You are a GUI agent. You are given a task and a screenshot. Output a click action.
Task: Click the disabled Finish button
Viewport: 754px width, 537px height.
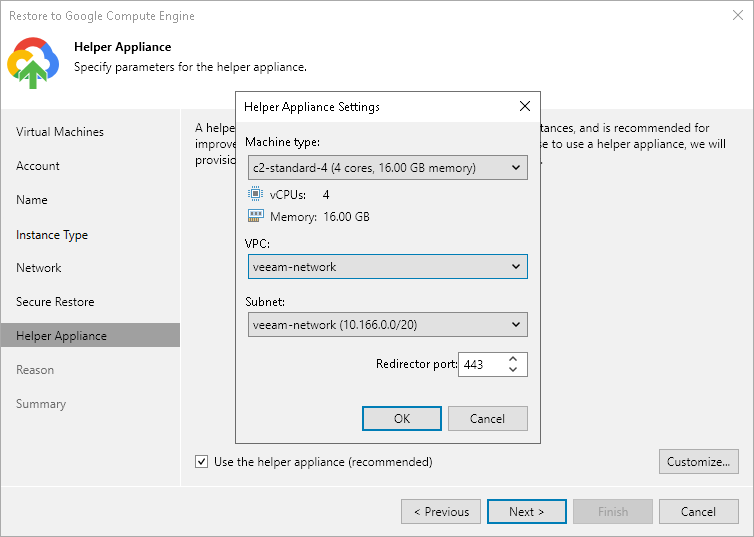(x=613, y=512)
